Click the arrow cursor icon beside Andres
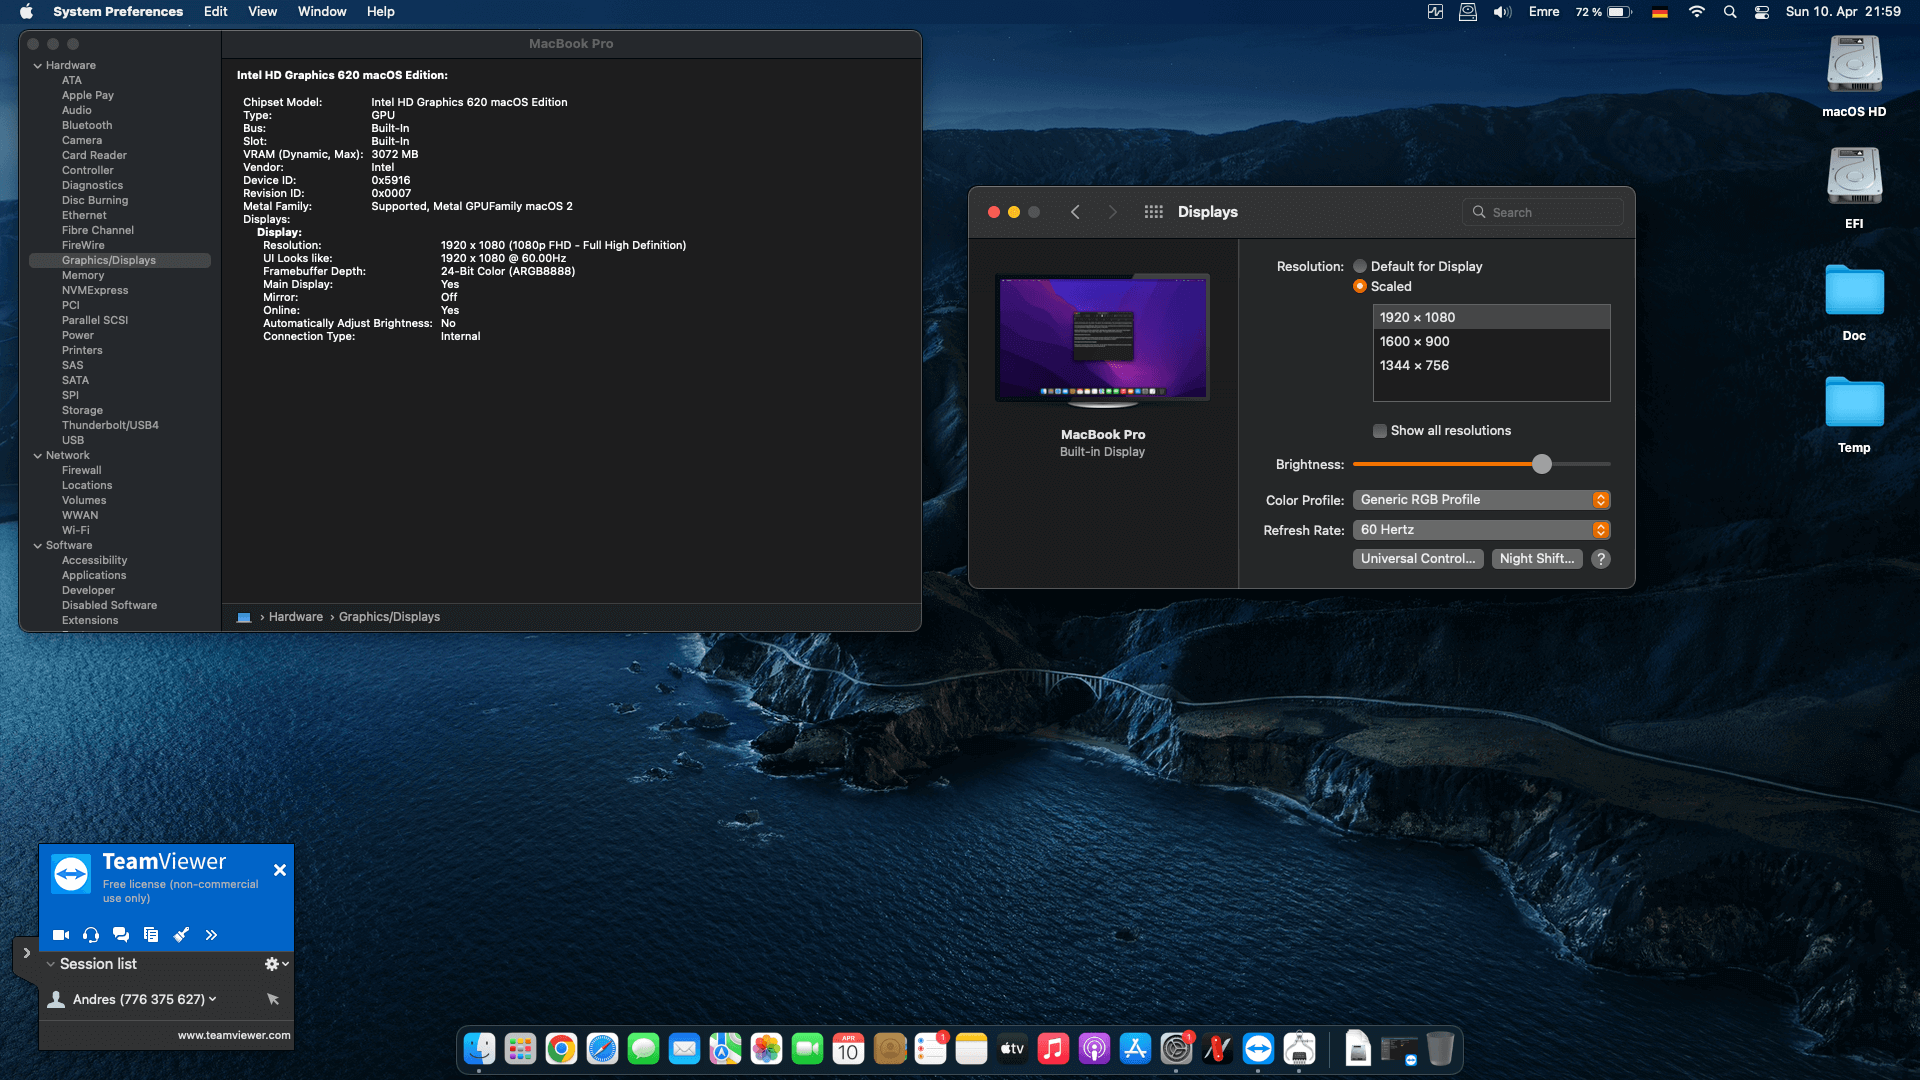The height and width of the screenshot is (1080, 1920). 273,999
